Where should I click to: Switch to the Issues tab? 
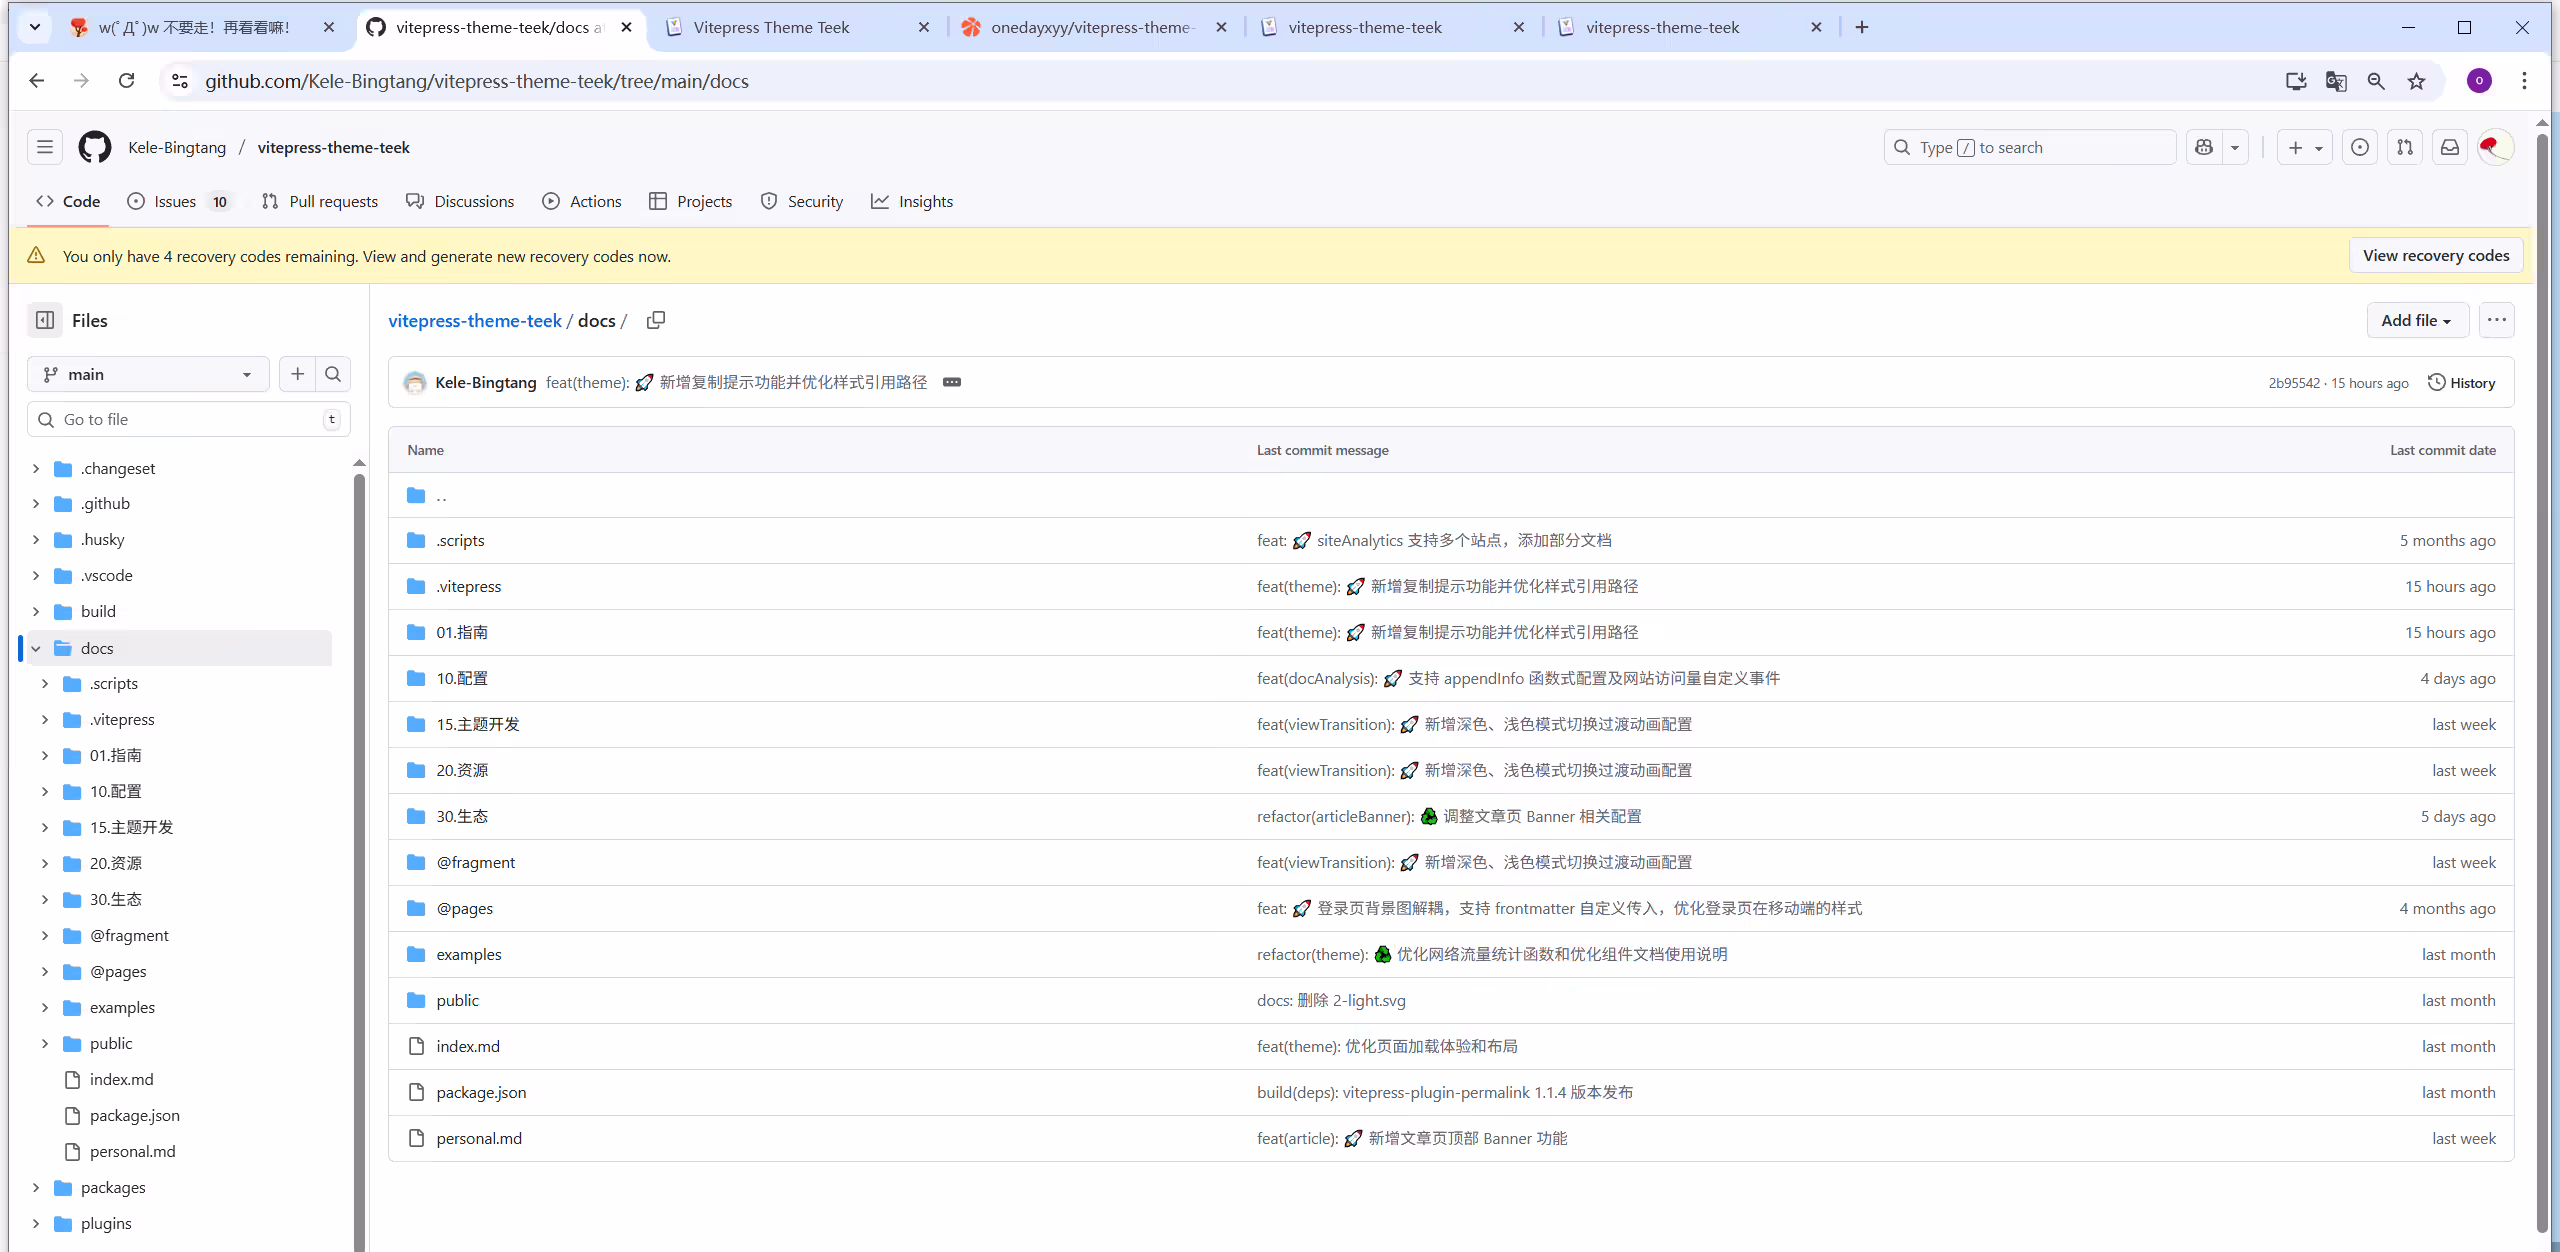click(x=180, y=201)
